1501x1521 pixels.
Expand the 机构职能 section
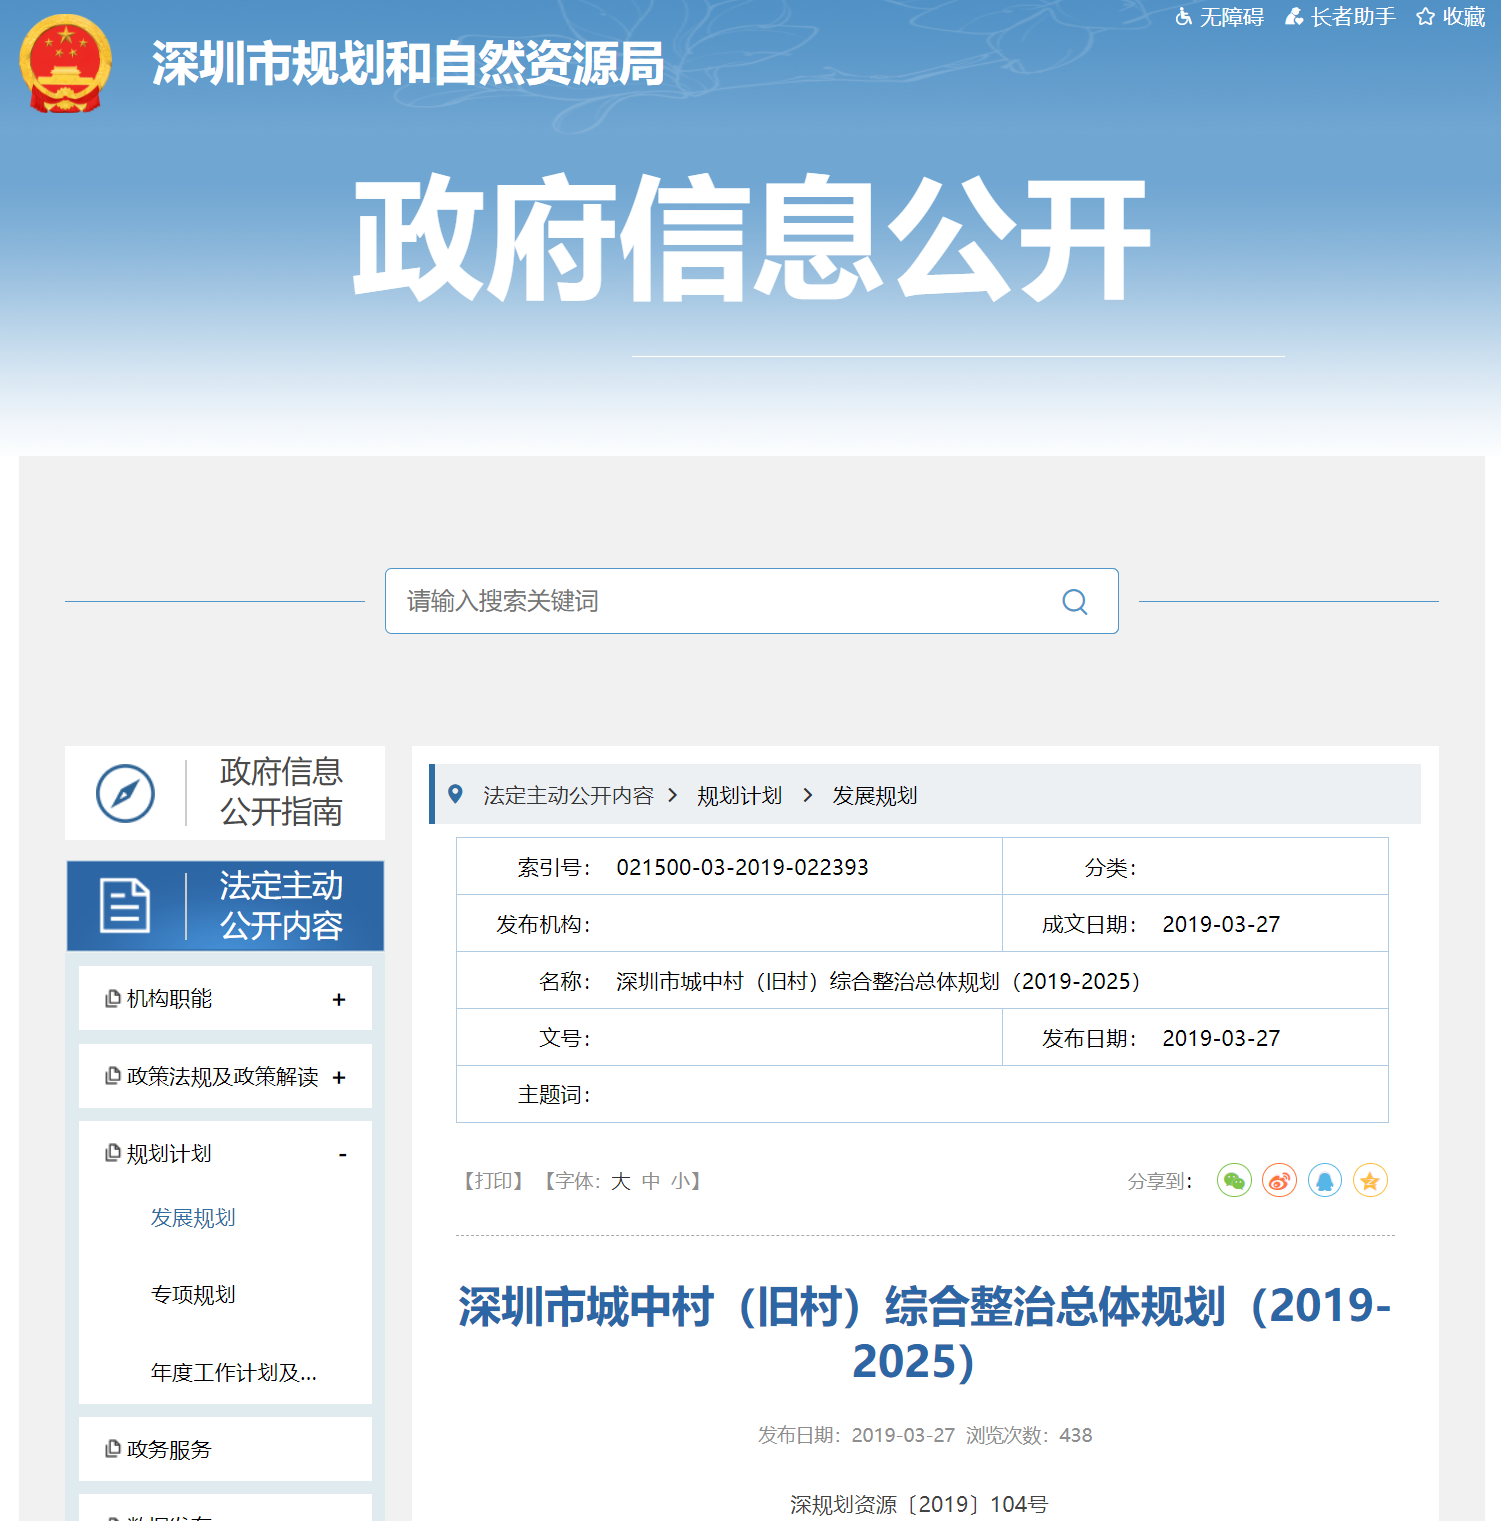[x=339, y=999]
